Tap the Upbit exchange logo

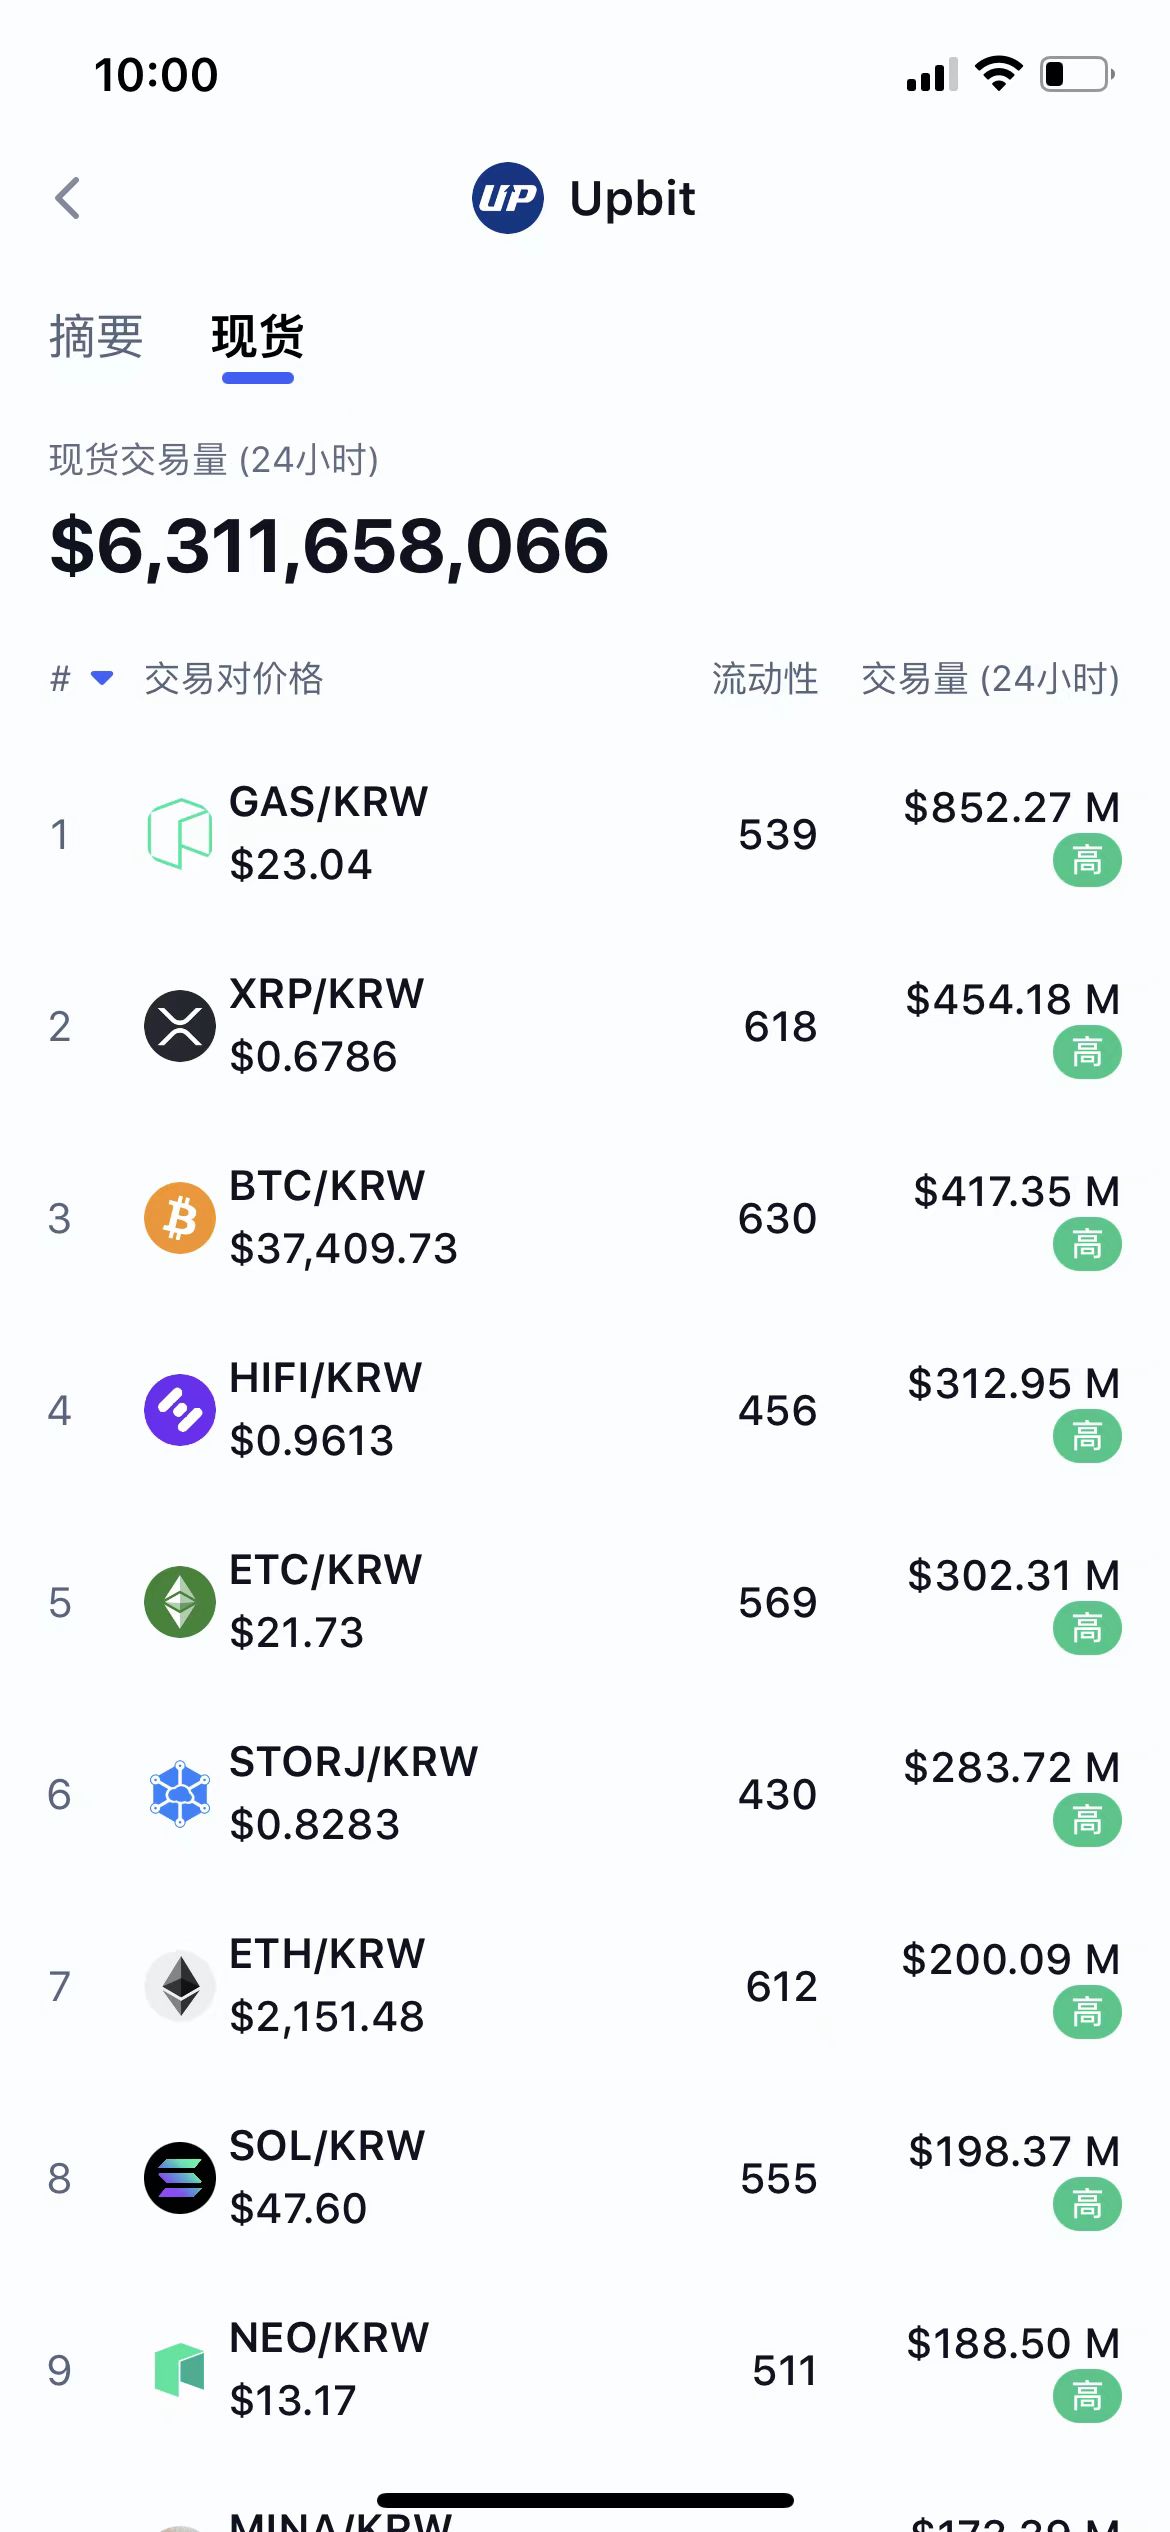507,198
